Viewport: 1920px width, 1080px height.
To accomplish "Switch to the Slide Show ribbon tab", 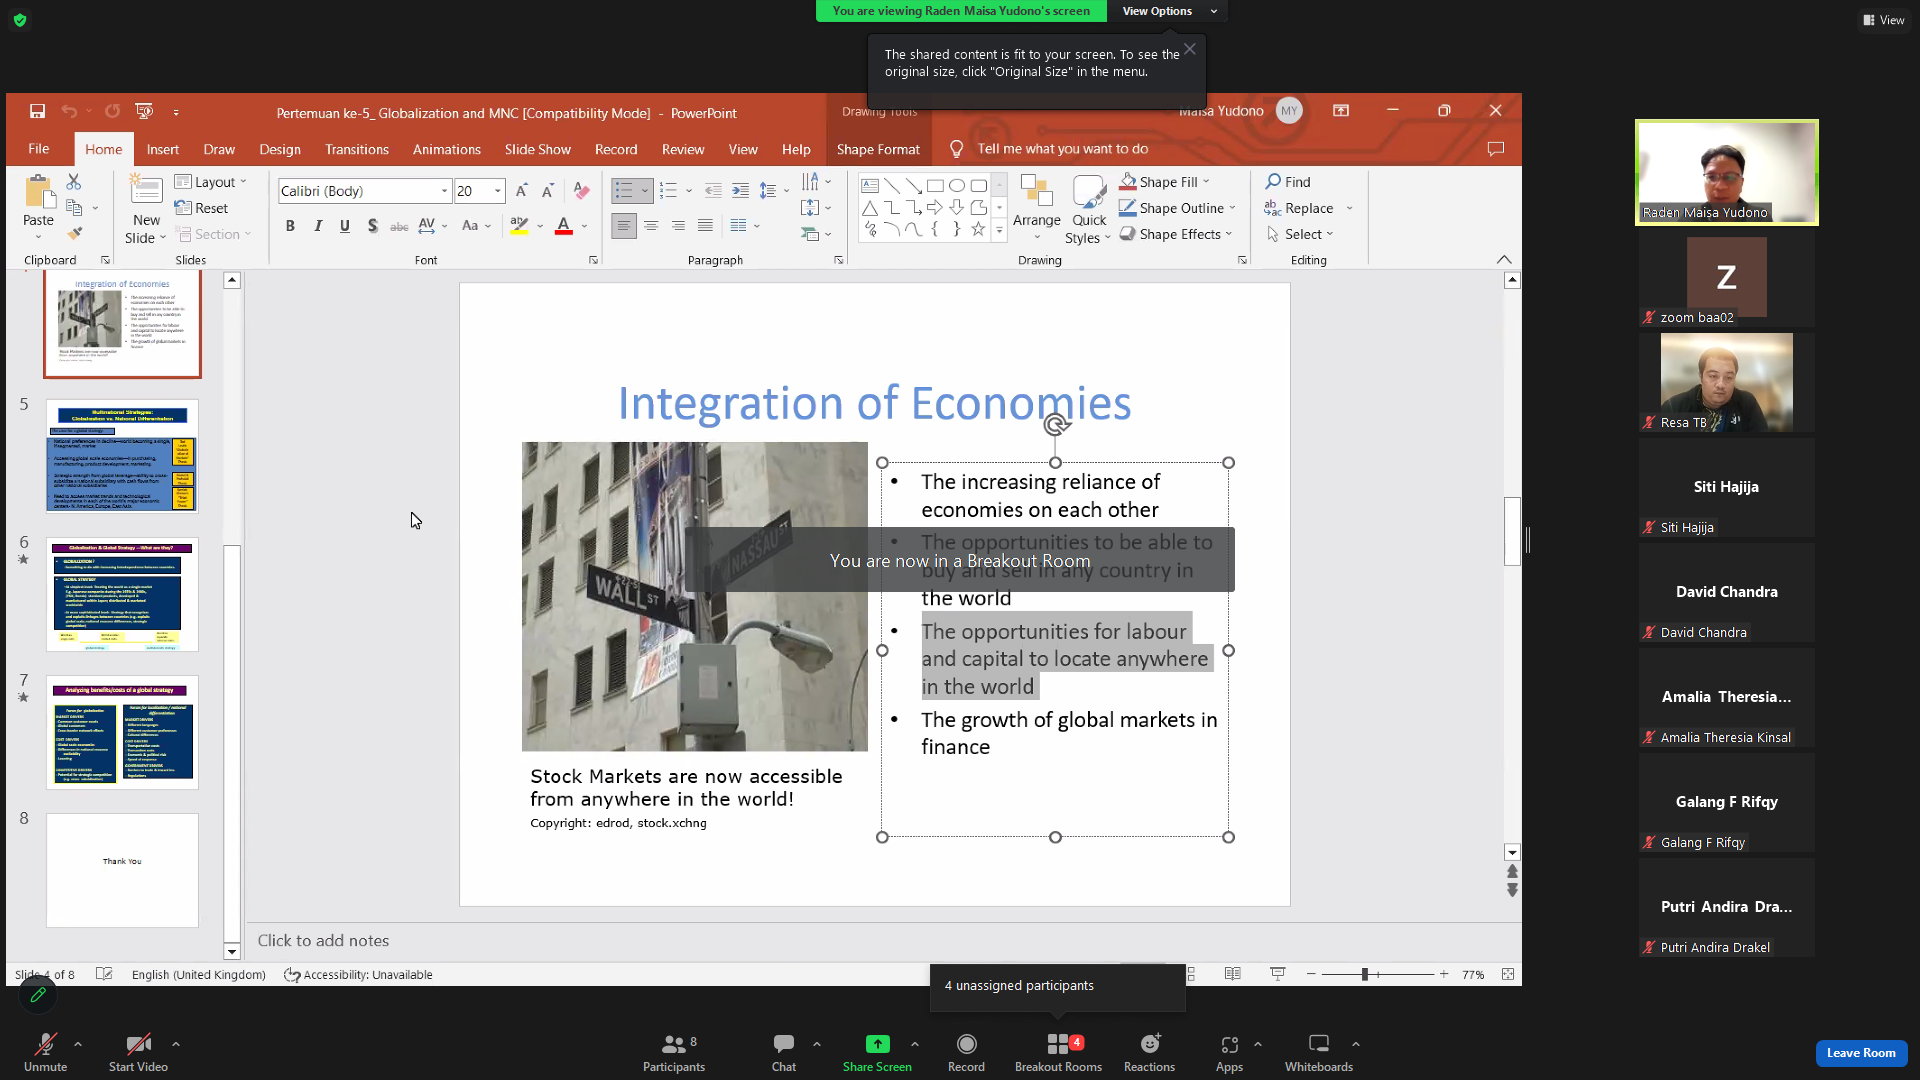I will (x=538, y=149).
